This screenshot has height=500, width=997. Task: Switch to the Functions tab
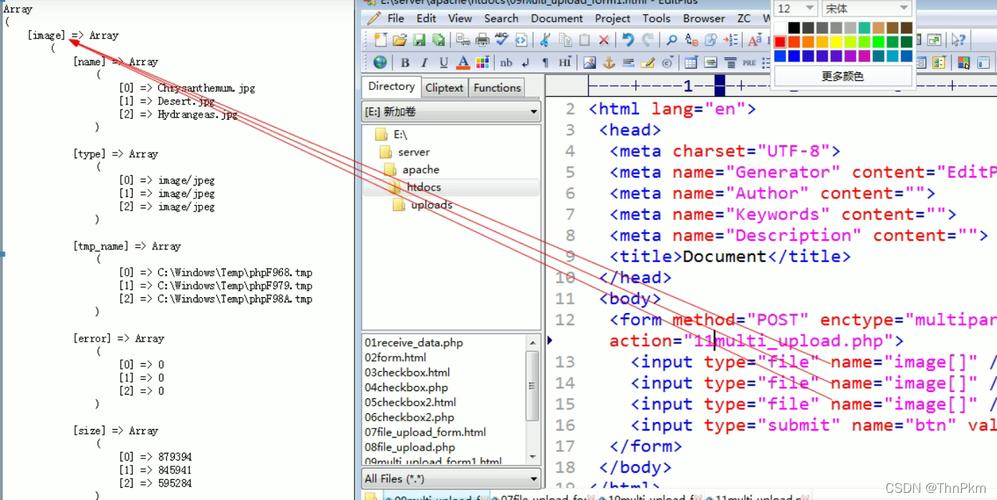click(x=497, y=88)
